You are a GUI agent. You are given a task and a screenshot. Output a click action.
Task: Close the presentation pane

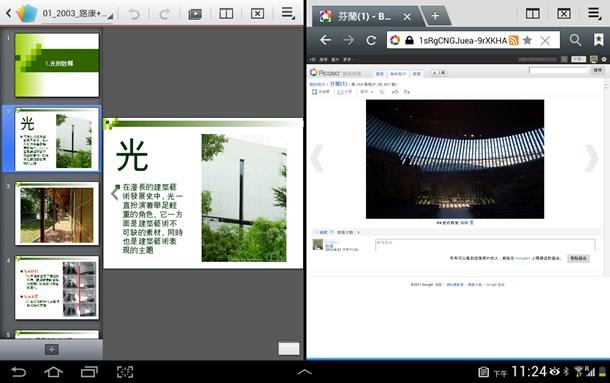pyautogui.click(x=257, y=14)
